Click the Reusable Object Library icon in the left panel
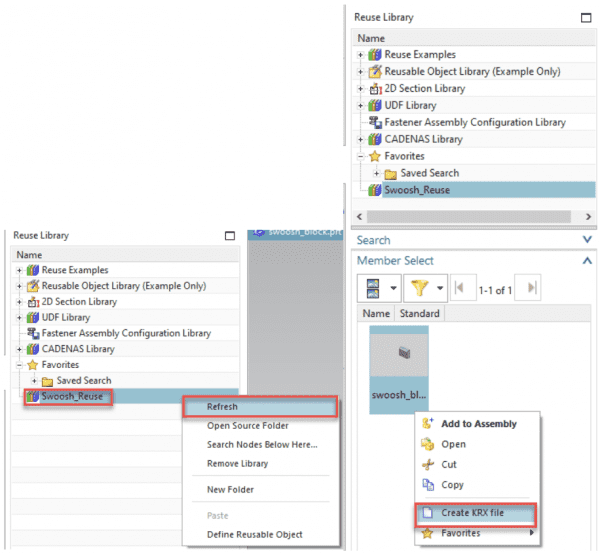Image resolution: width=600 pixels, height=554 pixels. [x=33, y=286]
